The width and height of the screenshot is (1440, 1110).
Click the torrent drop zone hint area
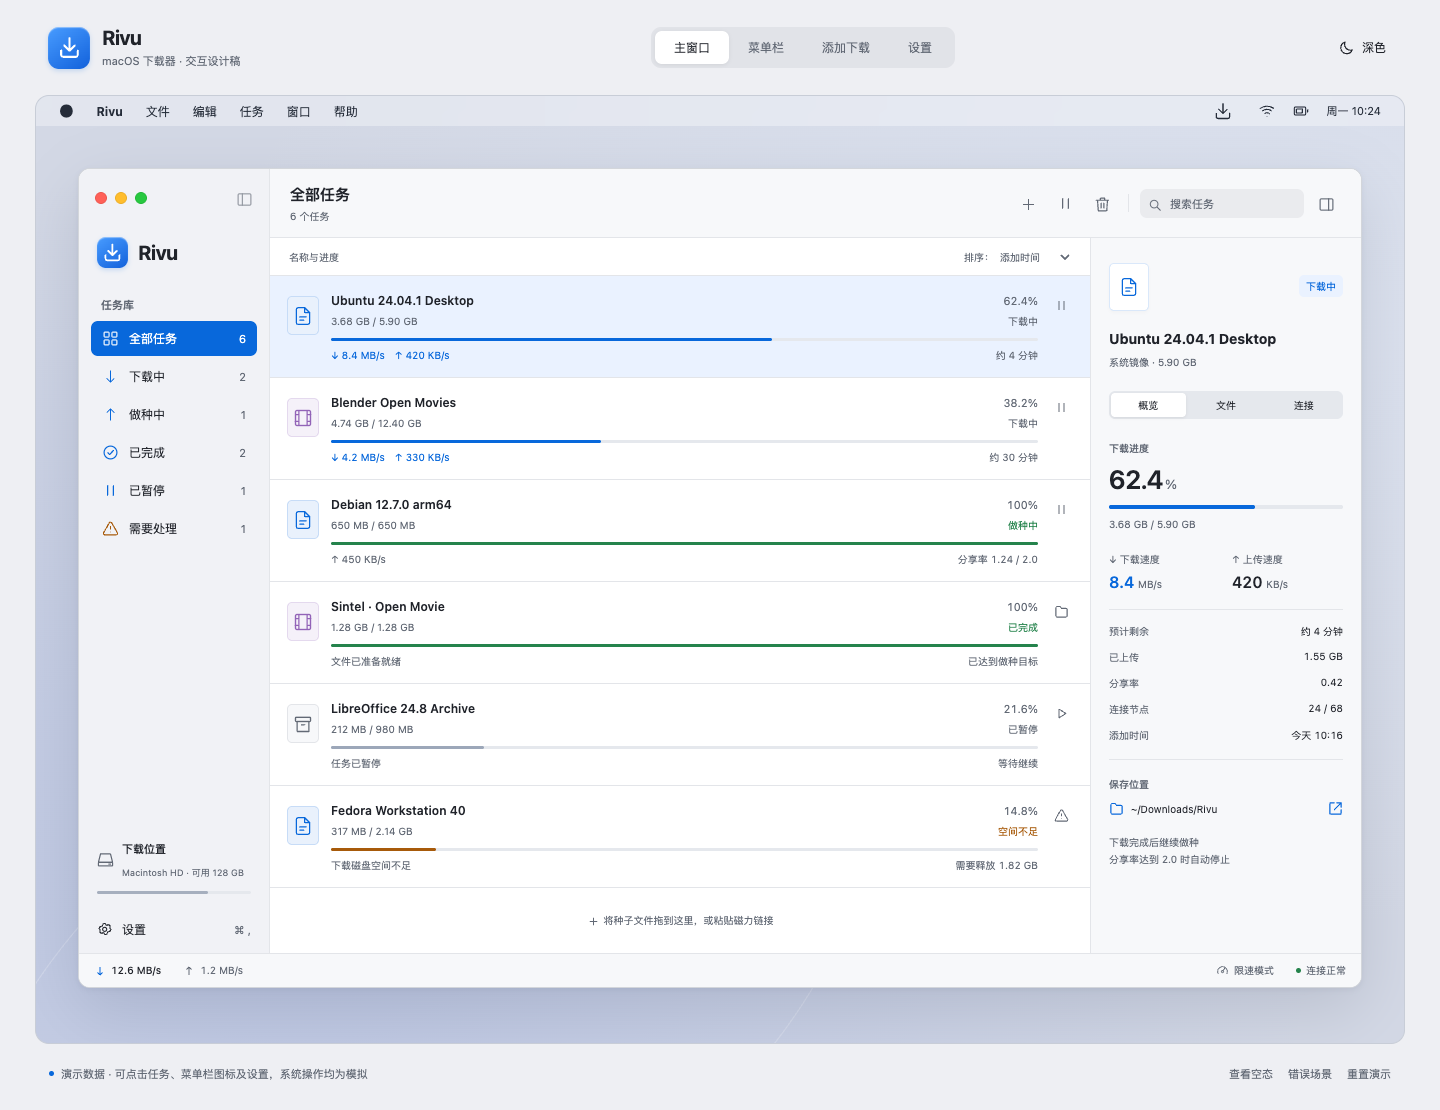point(680,921)
